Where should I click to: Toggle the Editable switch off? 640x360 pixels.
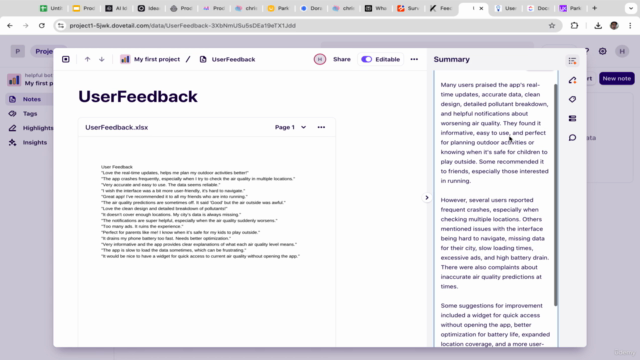367,59
